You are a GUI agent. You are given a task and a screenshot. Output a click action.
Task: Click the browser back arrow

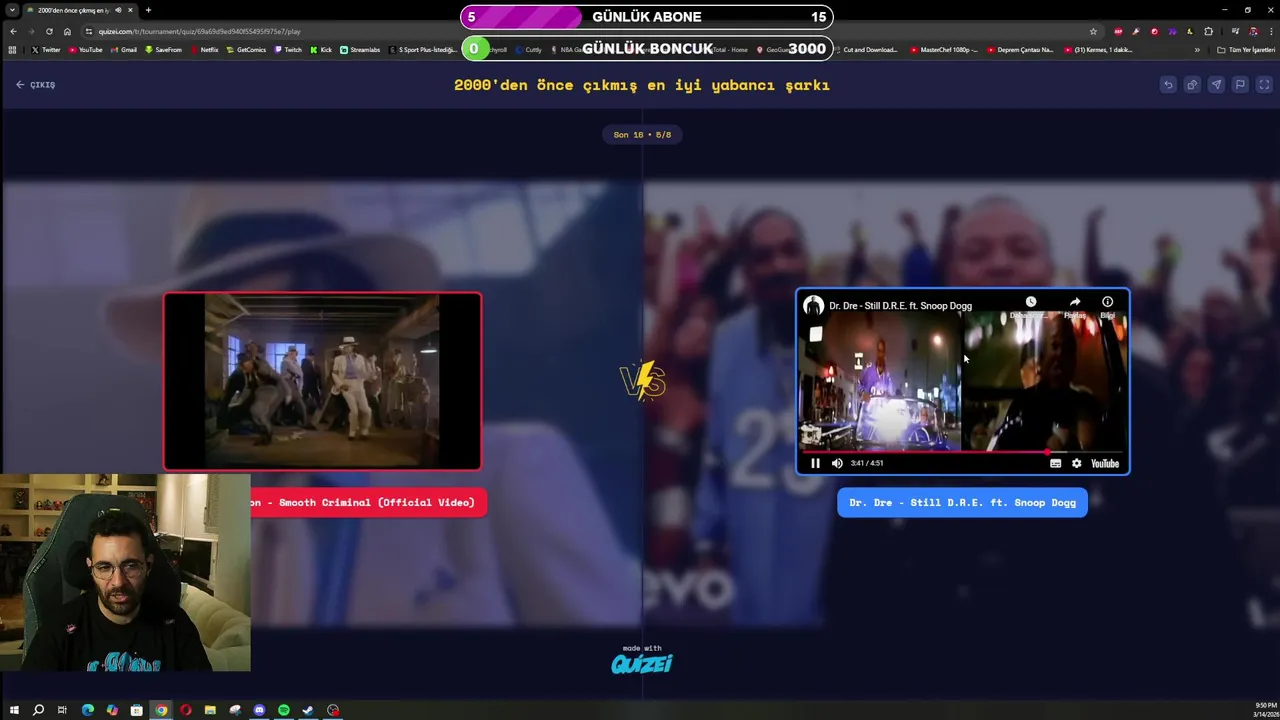(x=13, y=31)
